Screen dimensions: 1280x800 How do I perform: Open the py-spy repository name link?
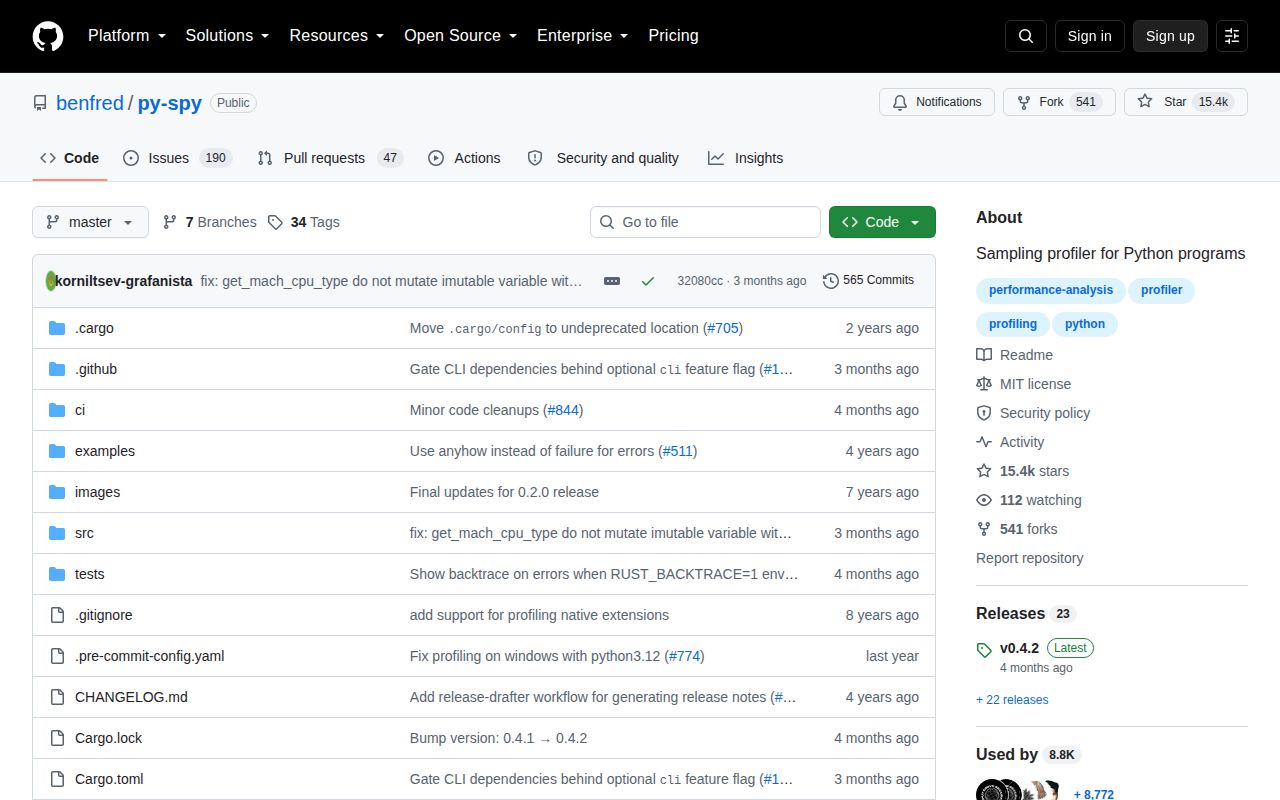170,103
